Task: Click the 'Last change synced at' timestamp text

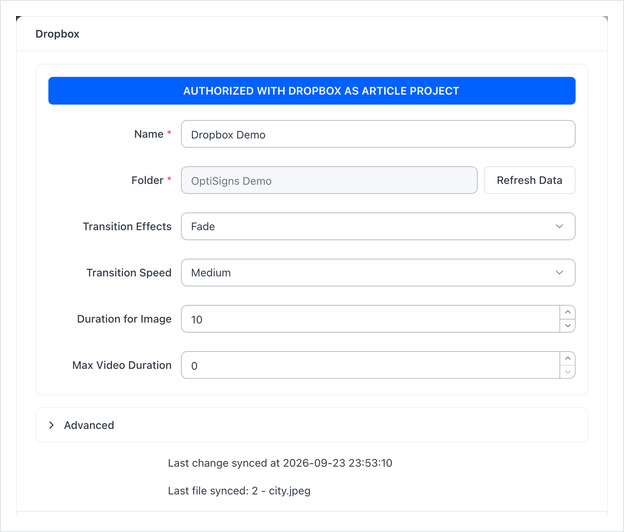Action: click(x=280, y=463)
